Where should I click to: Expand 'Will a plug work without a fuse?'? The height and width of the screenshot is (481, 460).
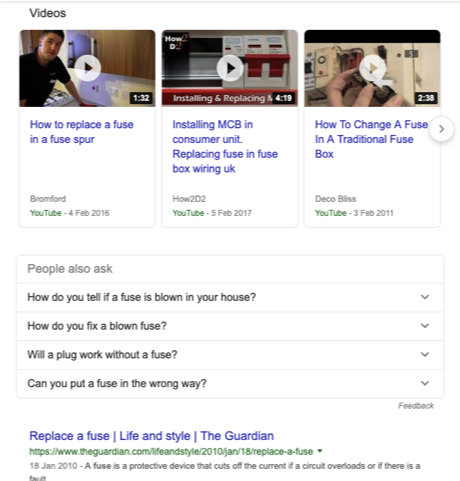[x=230, y=355]
